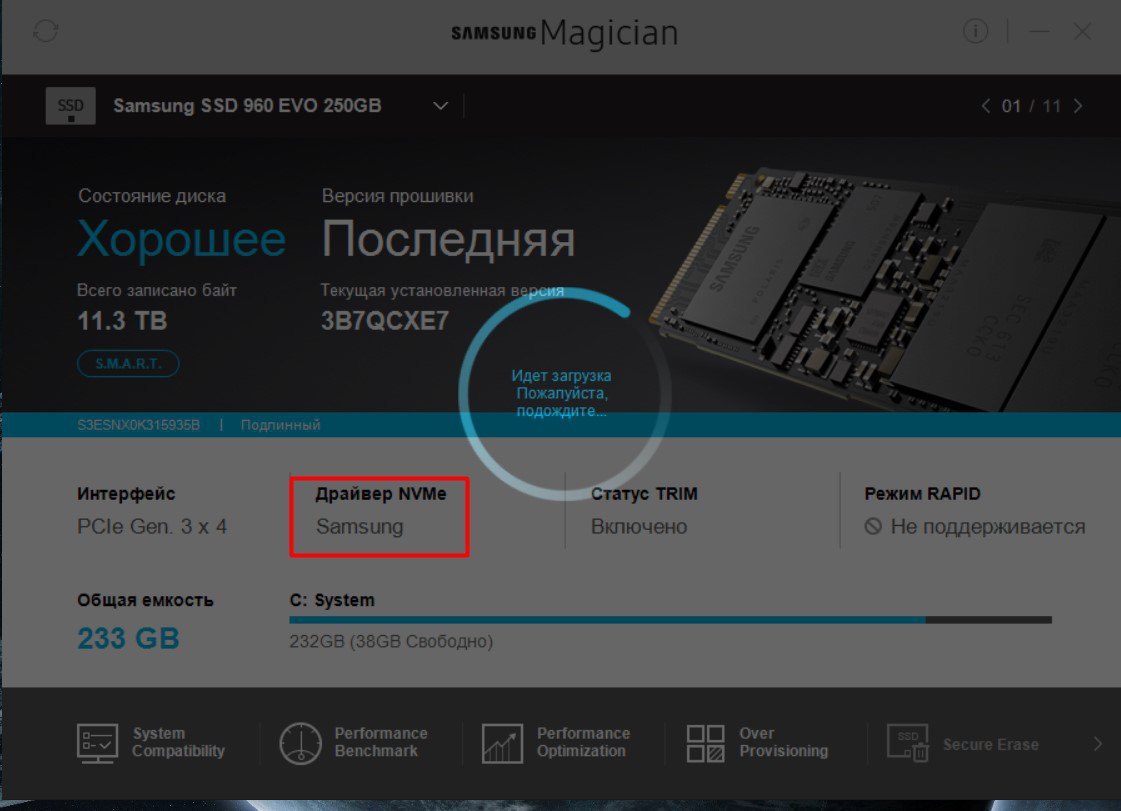Screen dimensions: 1121x811
Task: Click the drive serial number S3ESNX0K315935B
Action: click(138, 425)
